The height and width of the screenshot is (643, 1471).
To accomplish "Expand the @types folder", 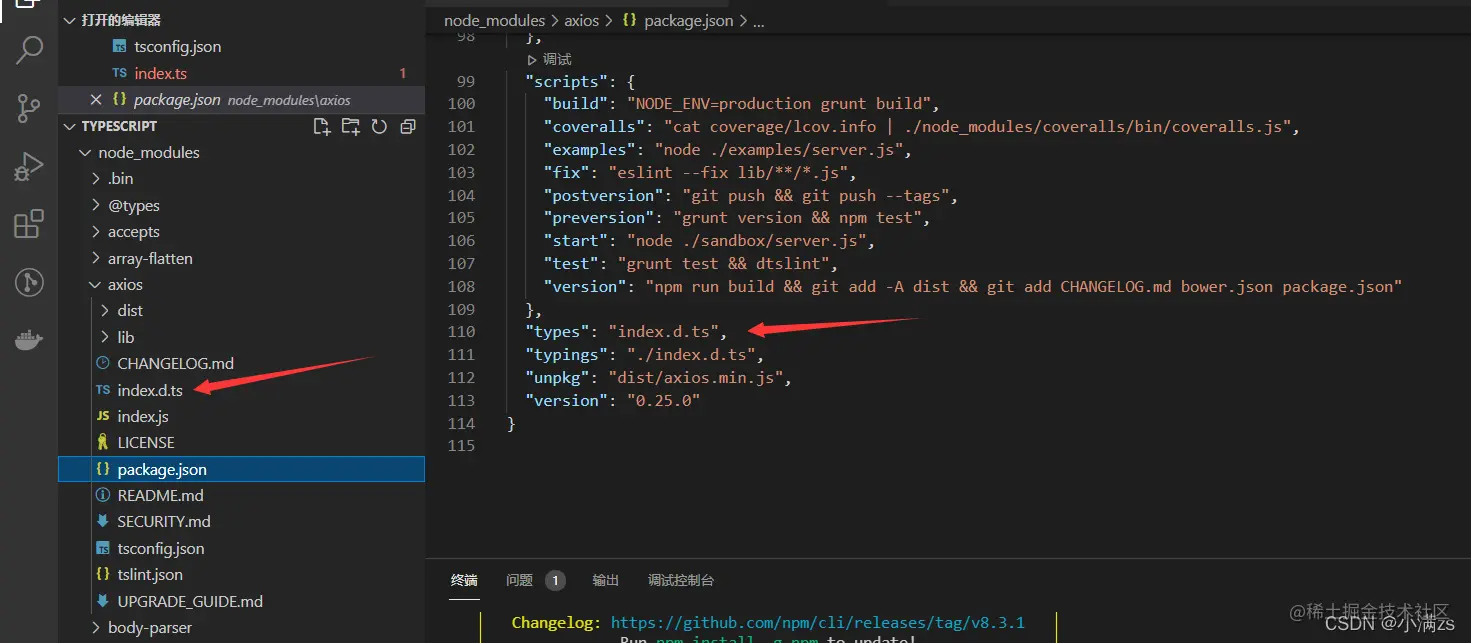I will pyautogui.click(x=96, y=205).
